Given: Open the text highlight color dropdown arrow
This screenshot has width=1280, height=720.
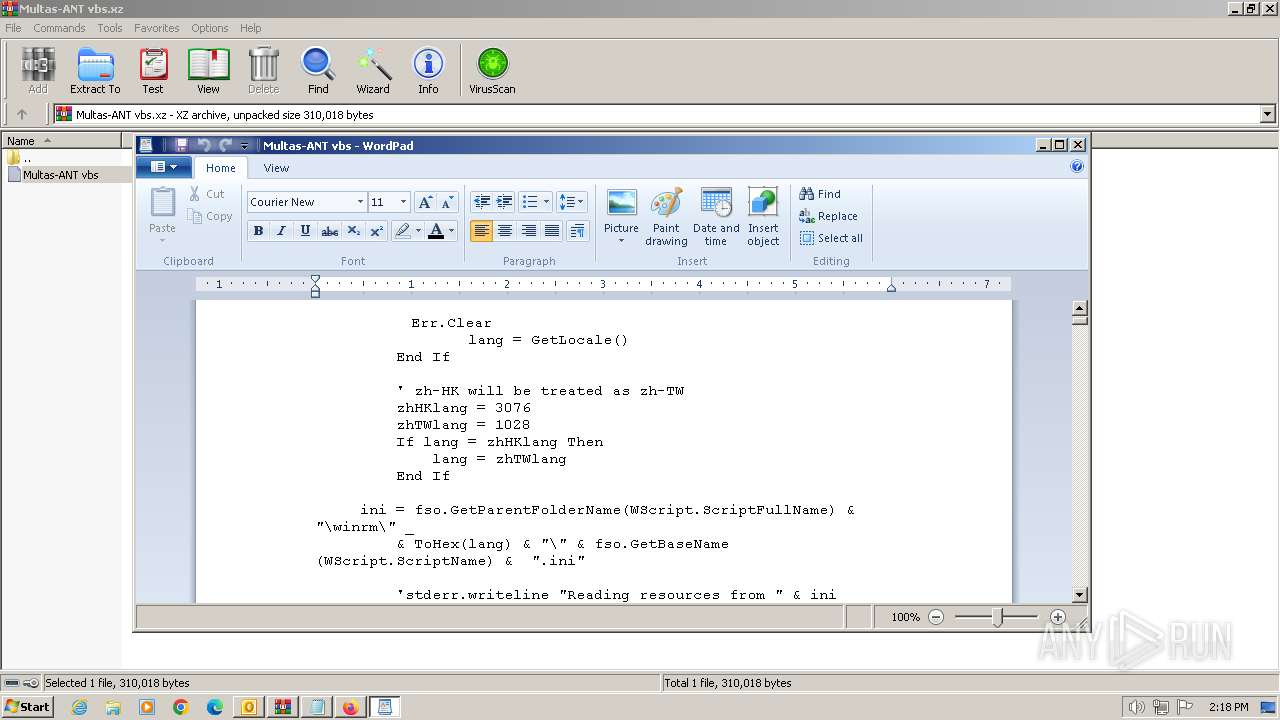Looking at the screenshot, I should (418, 231).
